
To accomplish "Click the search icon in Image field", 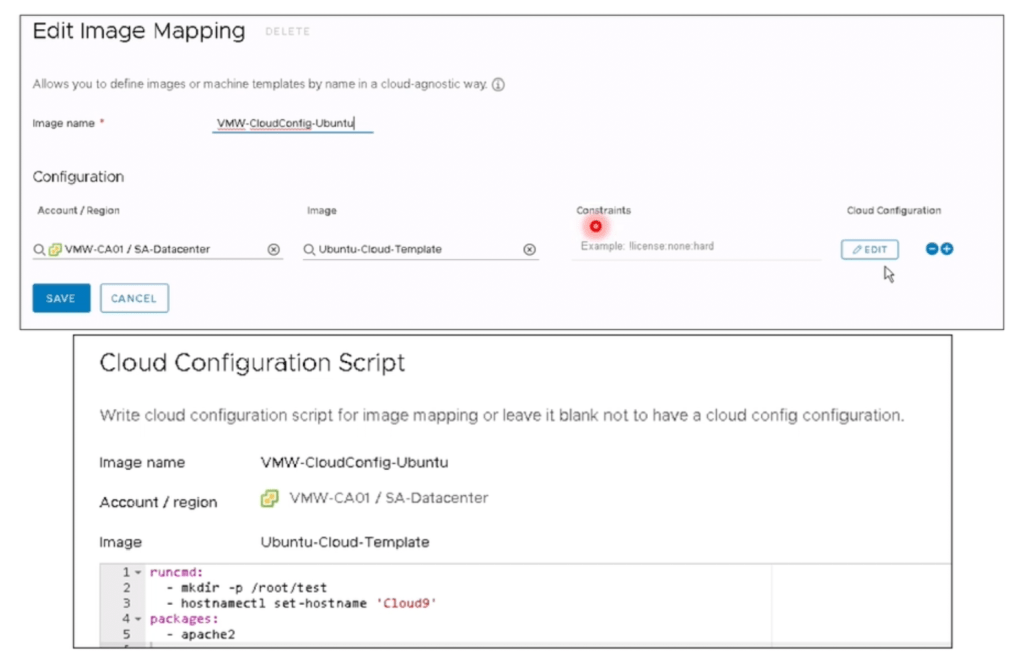I will (310, 250).
